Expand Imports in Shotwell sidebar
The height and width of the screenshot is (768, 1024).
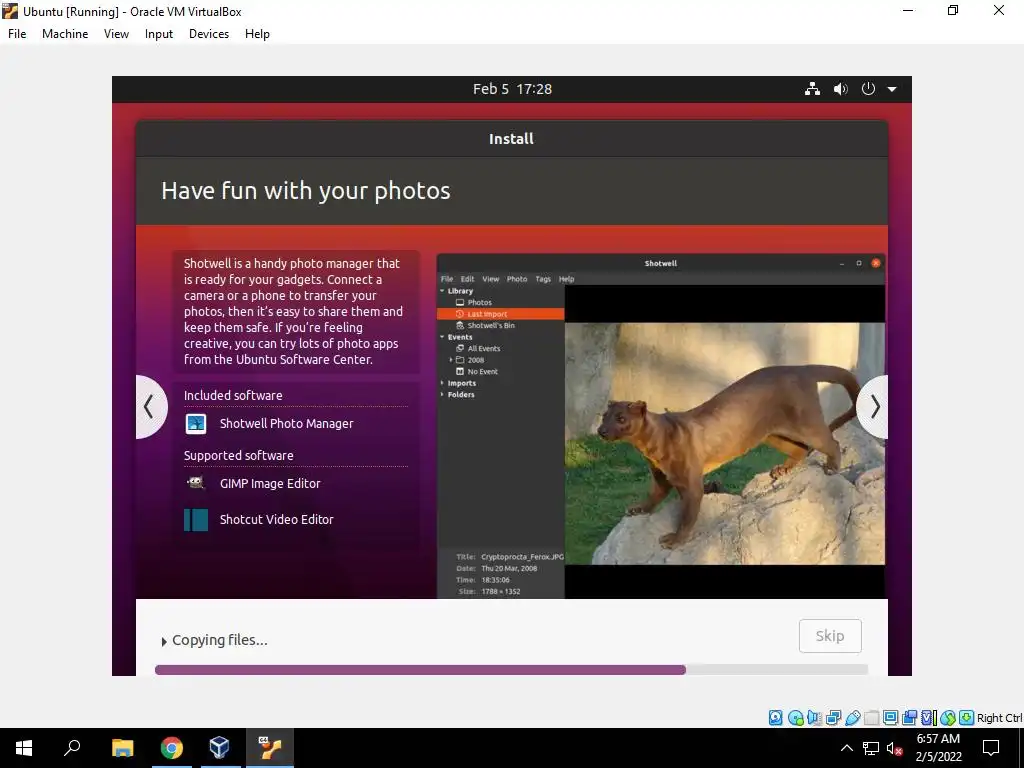(442, 383)
